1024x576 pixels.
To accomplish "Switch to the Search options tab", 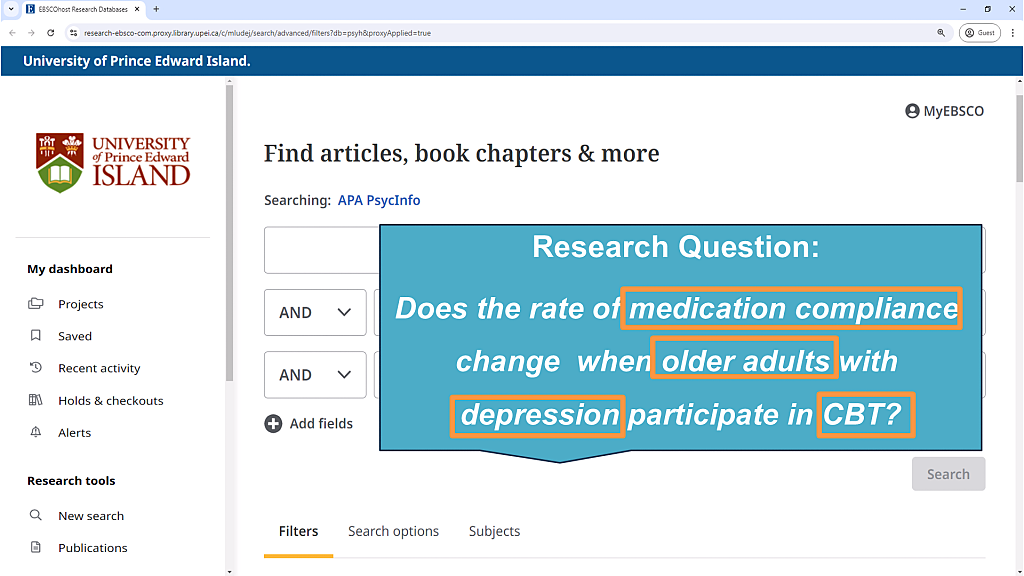I will pos(393,531).
